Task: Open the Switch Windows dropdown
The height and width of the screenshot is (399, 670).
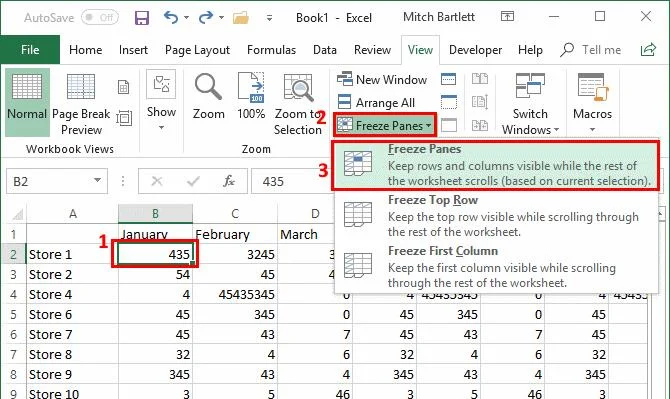Action: coord(530,104)
